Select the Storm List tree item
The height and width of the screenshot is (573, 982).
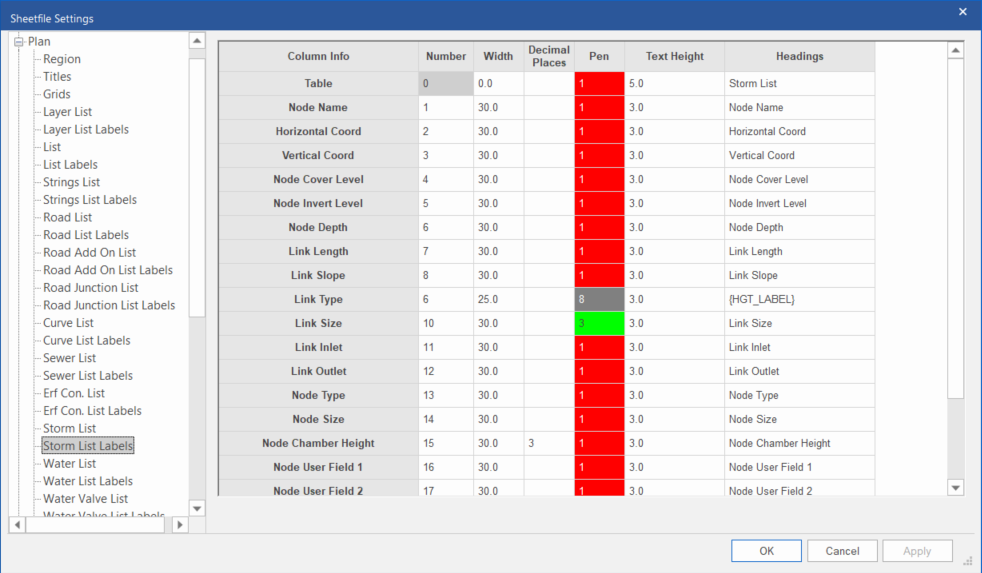pyautogui.click(x=69, y=428)
